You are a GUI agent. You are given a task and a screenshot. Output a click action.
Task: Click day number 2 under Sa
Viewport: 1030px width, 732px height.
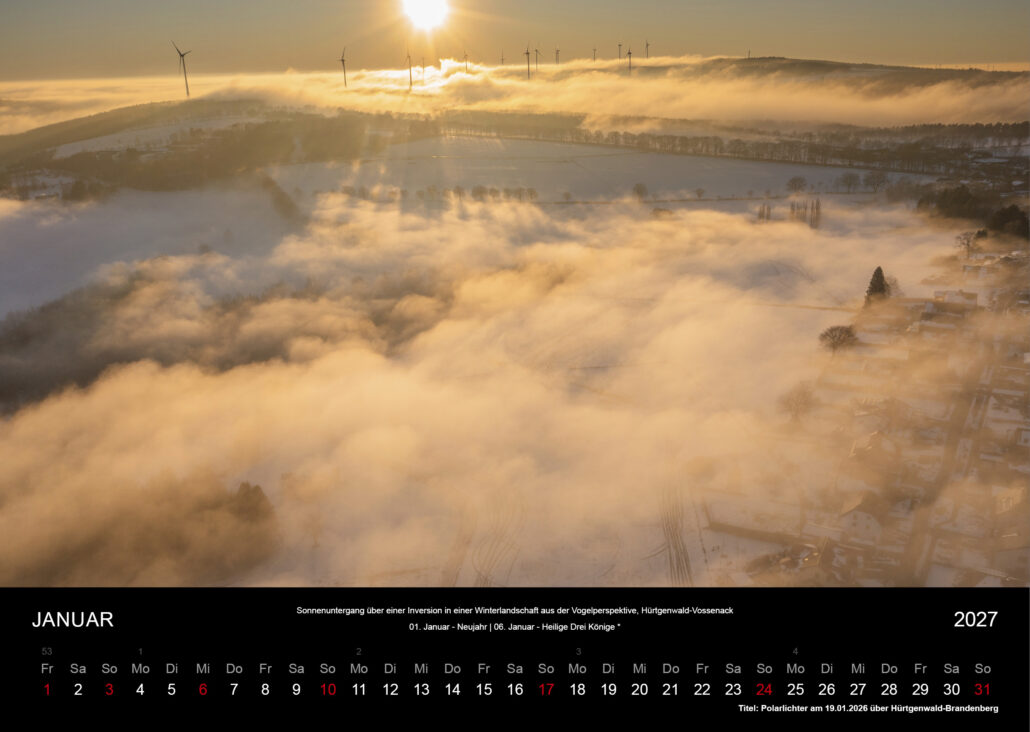point(78,689)
